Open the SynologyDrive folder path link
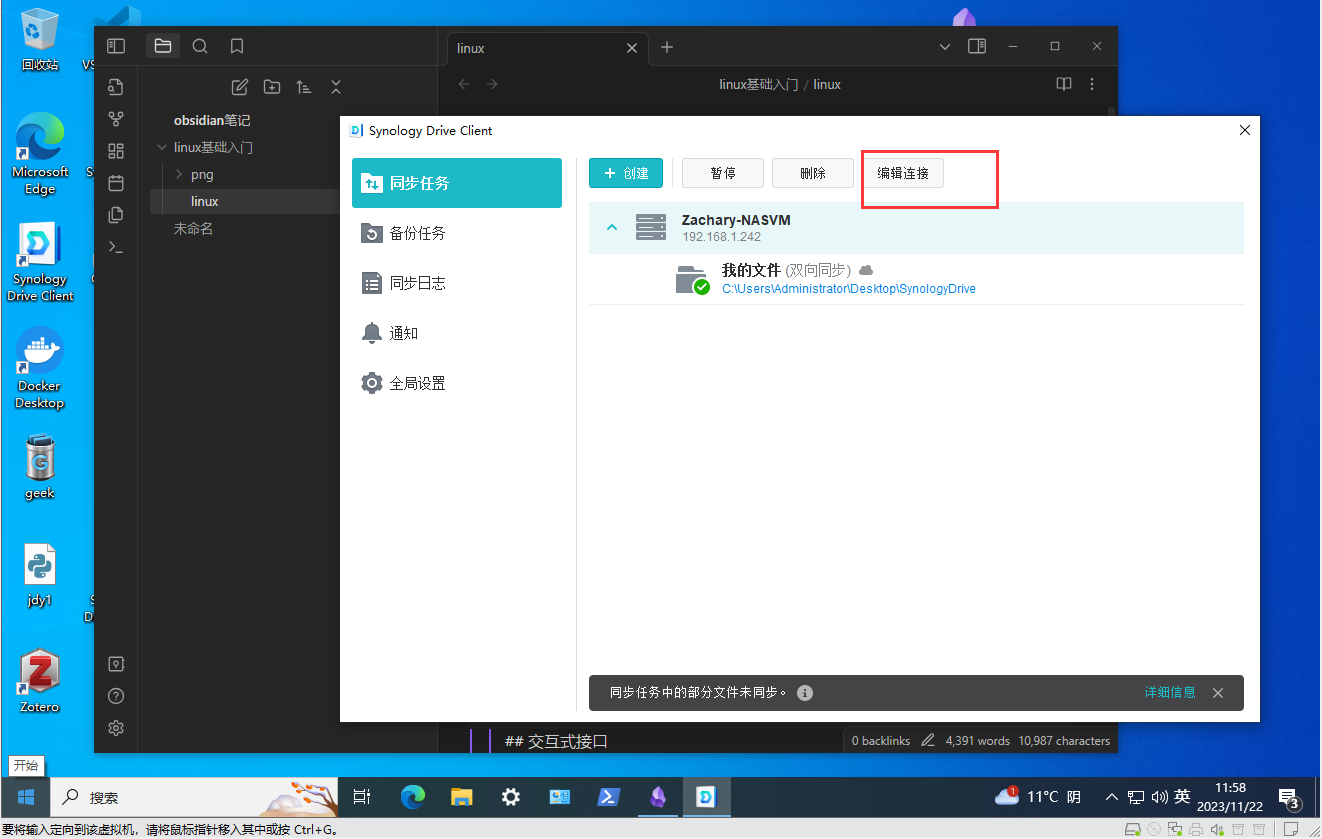The width and height of the screenshot is (1322, 839). pyautogui.click(x=848, y=289)
